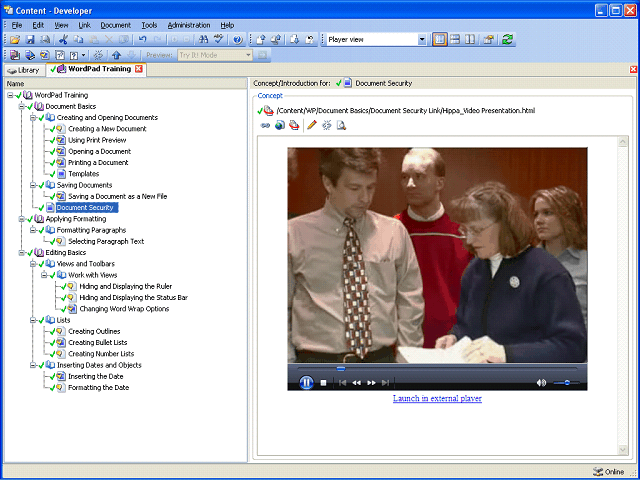Click the Help question mark toolbar icon
This screenshot has width=640, height=480.
tap(237, 39)
